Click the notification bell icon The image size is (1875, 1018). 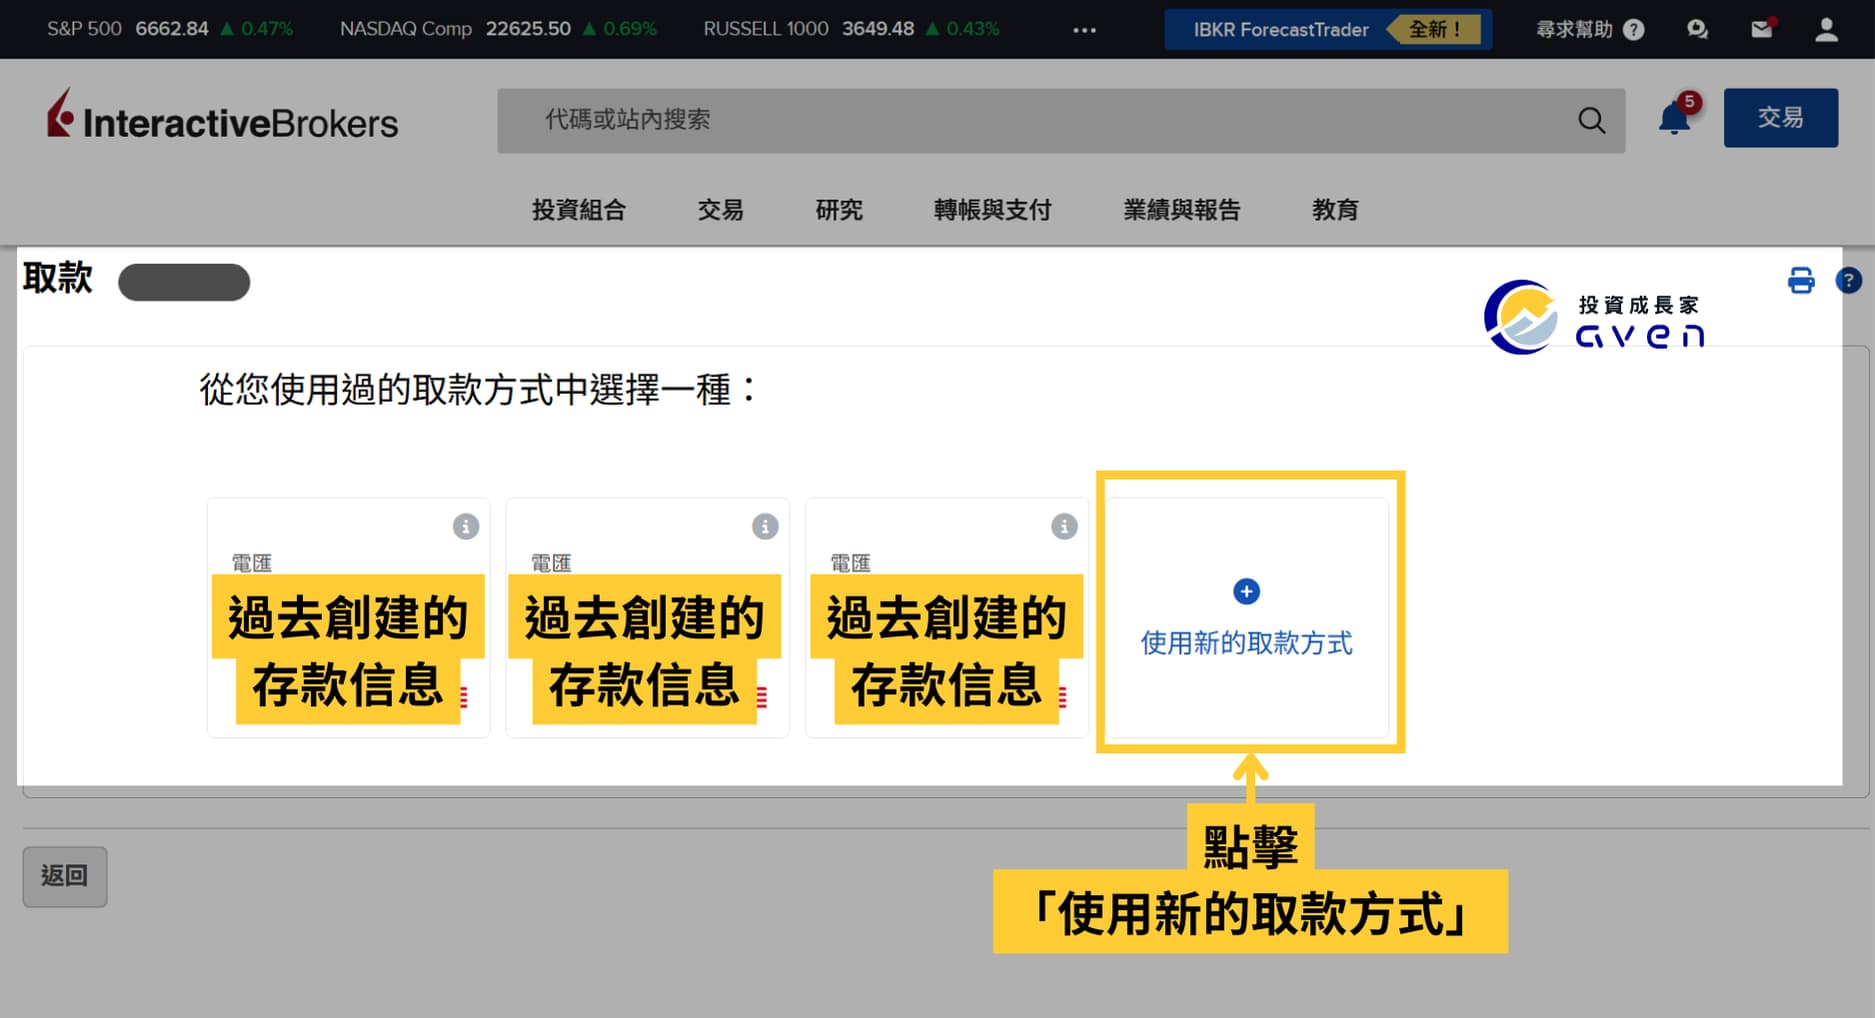point(1673,120)
